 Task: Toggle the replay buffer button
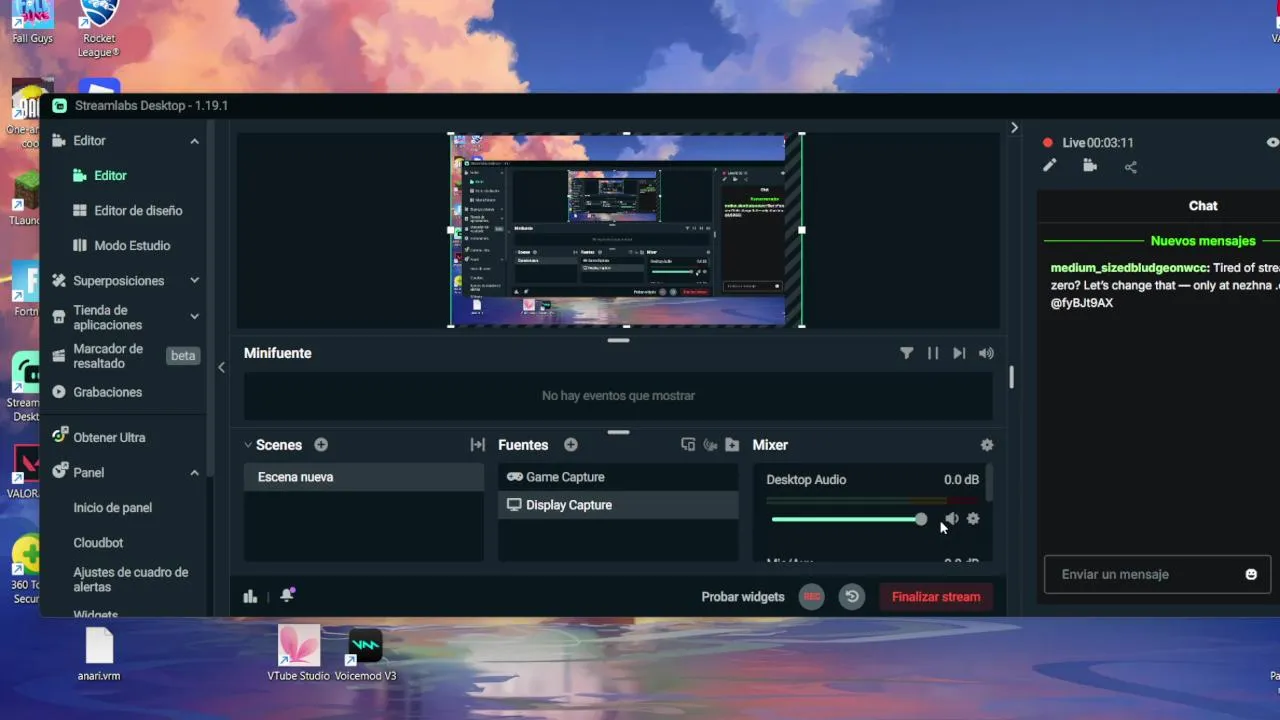coord(852,597)
